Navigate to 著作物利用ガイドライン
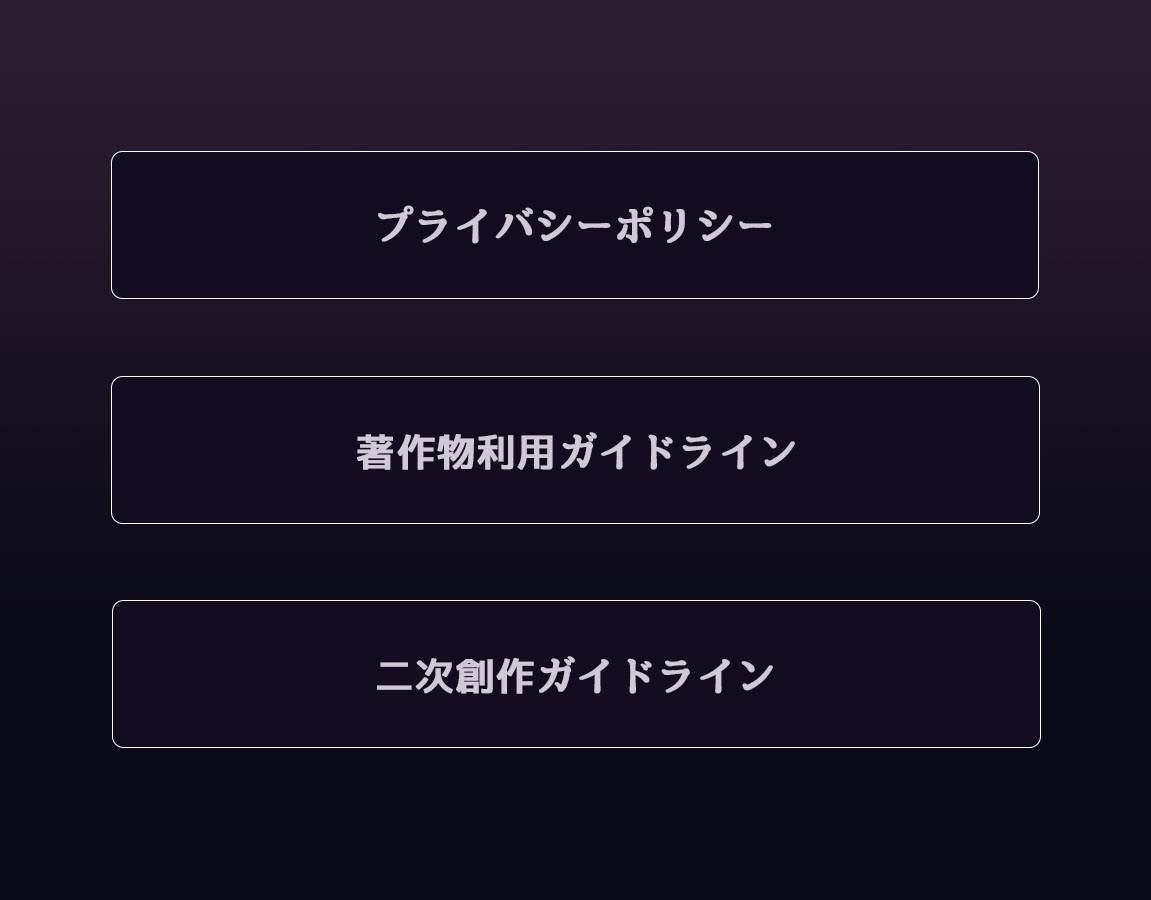Screen dimensions: 1151x900 575,451
